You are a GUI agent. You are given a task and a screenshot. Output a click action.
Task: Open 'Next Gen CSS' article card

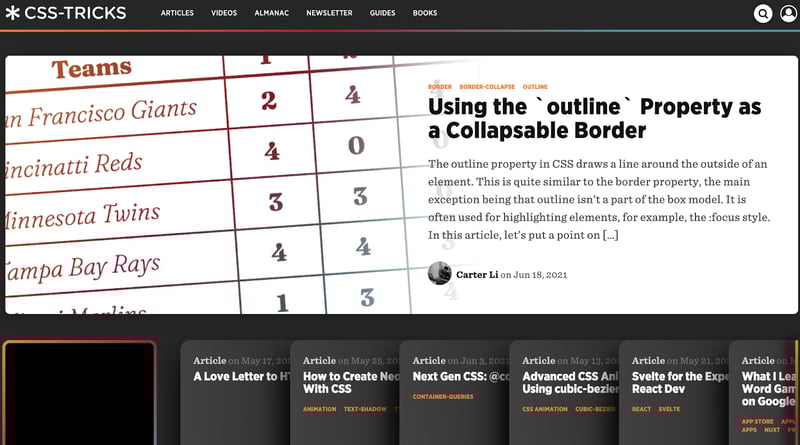(x=455, y=392)
